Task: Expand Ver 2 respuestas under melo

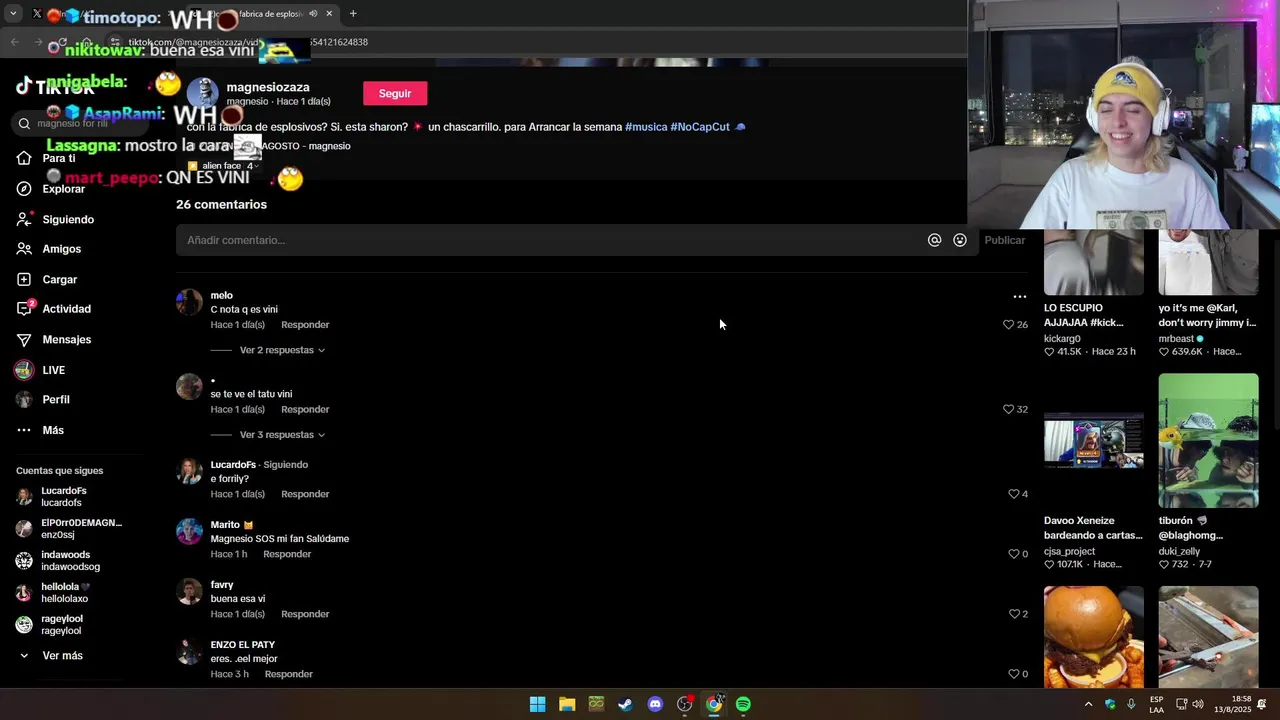Action: coord(282,350)
